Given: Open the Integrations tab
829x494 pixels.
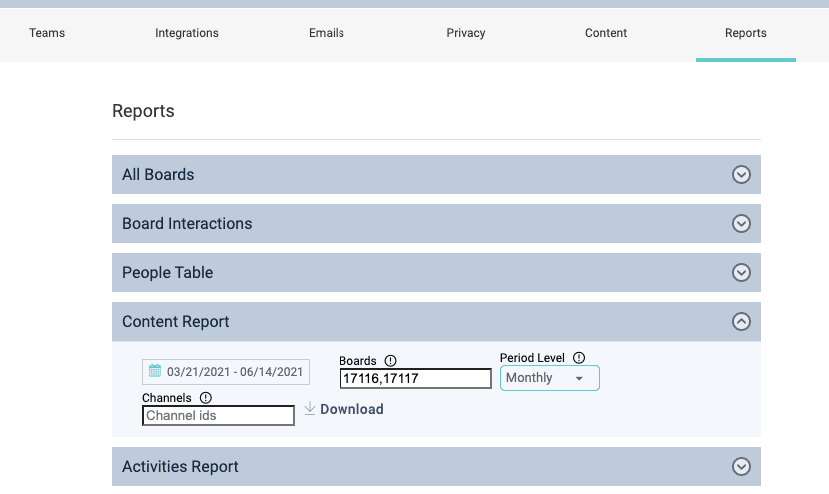Looking at the screenshot, I should tap(187, 33).
